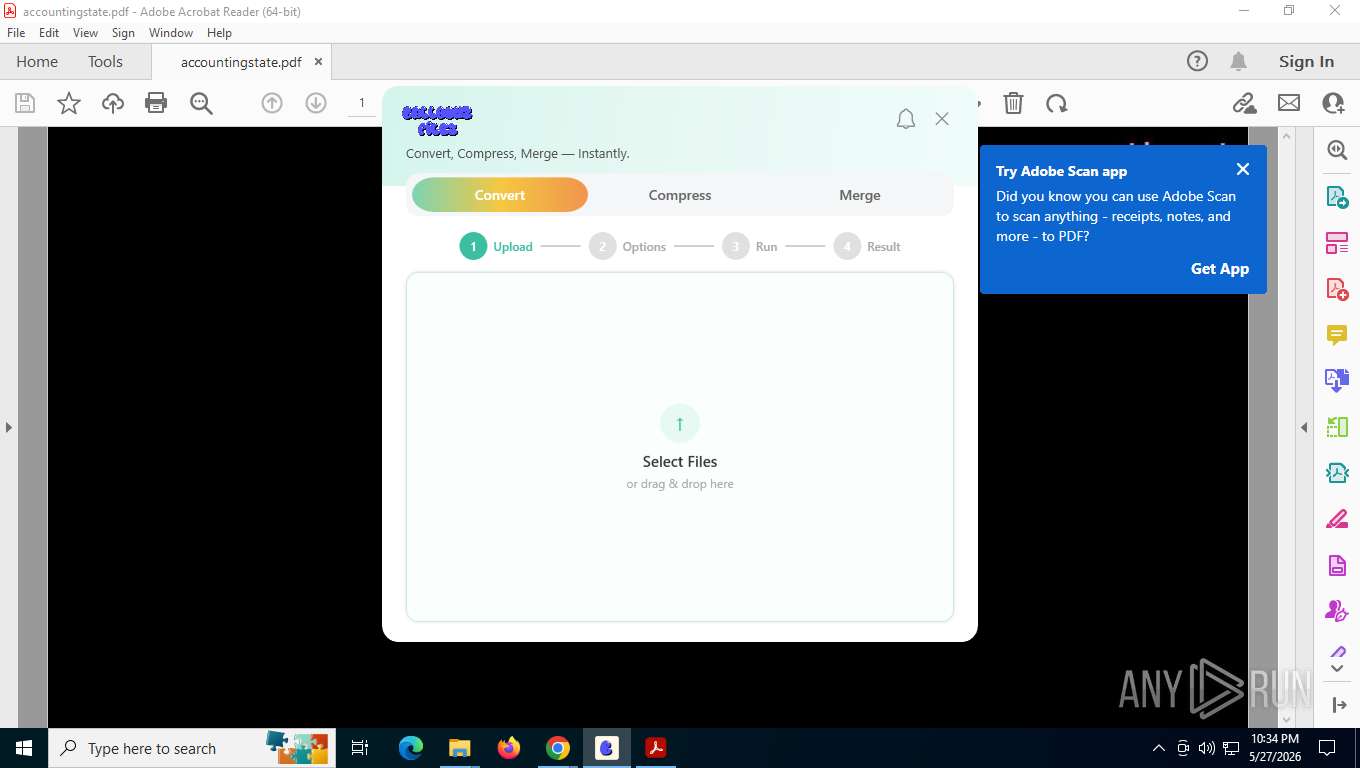Click the add user share icon
Screen dimensions: 1360x768
[1333, 103]
